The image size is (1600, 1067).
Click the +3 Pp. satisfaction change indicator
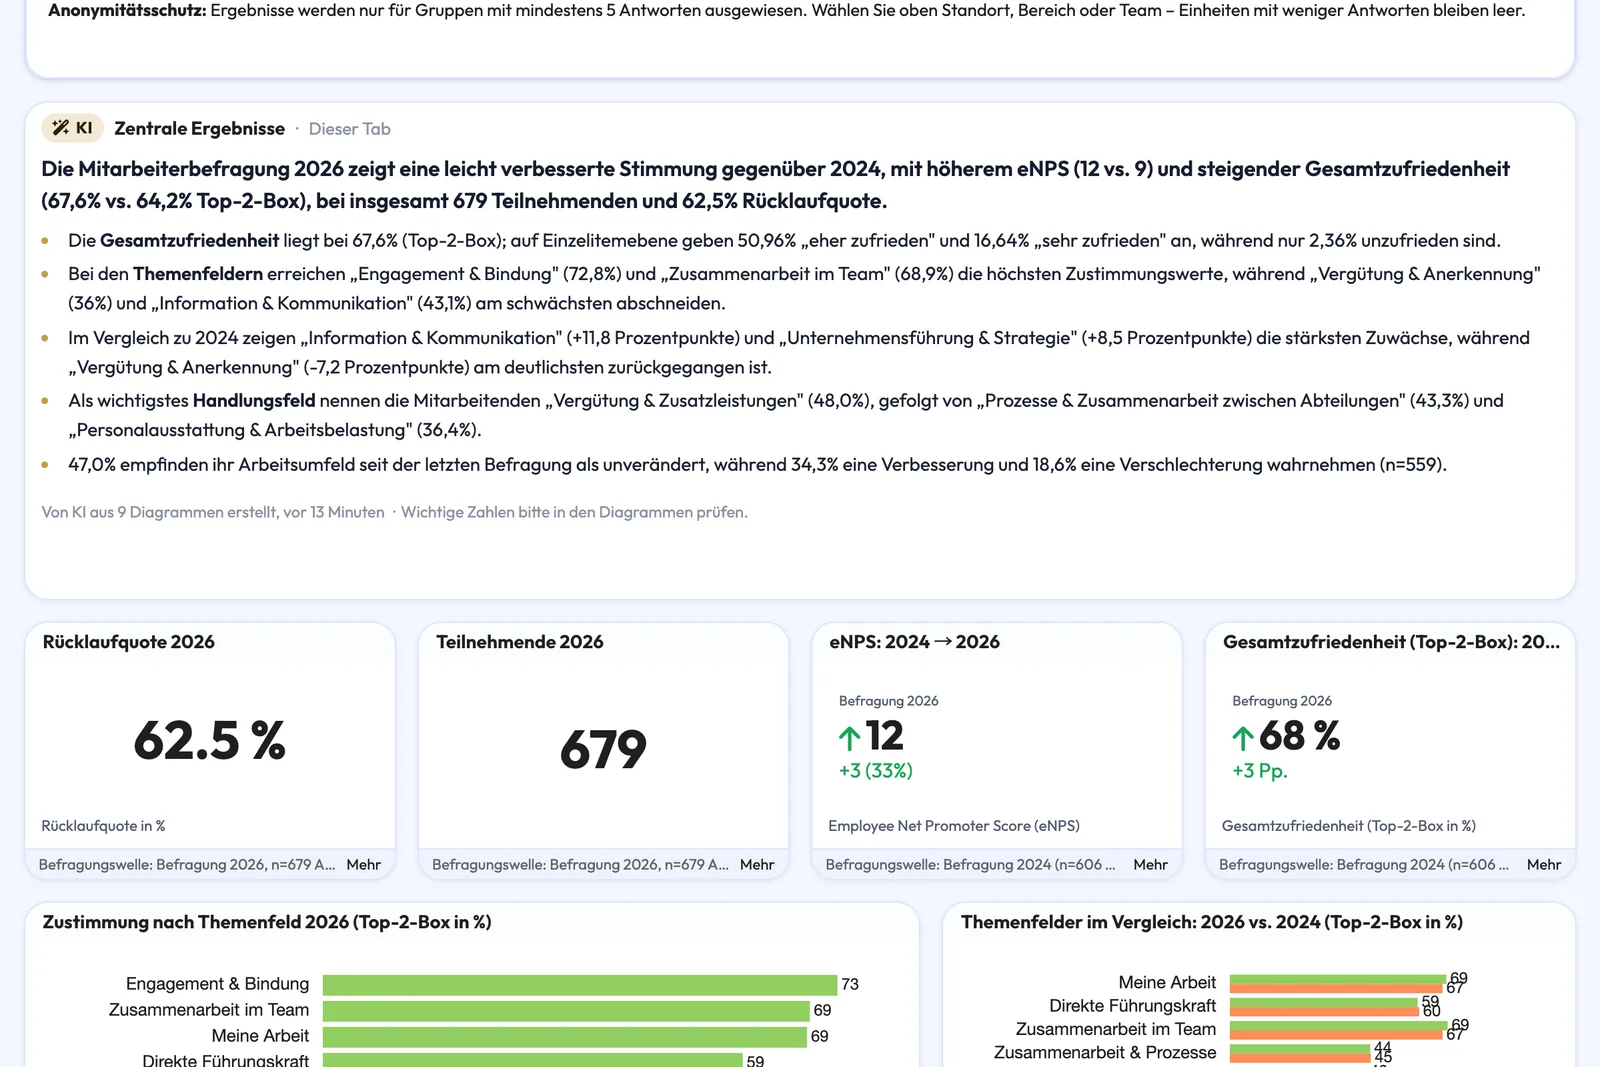(1260, 771)
